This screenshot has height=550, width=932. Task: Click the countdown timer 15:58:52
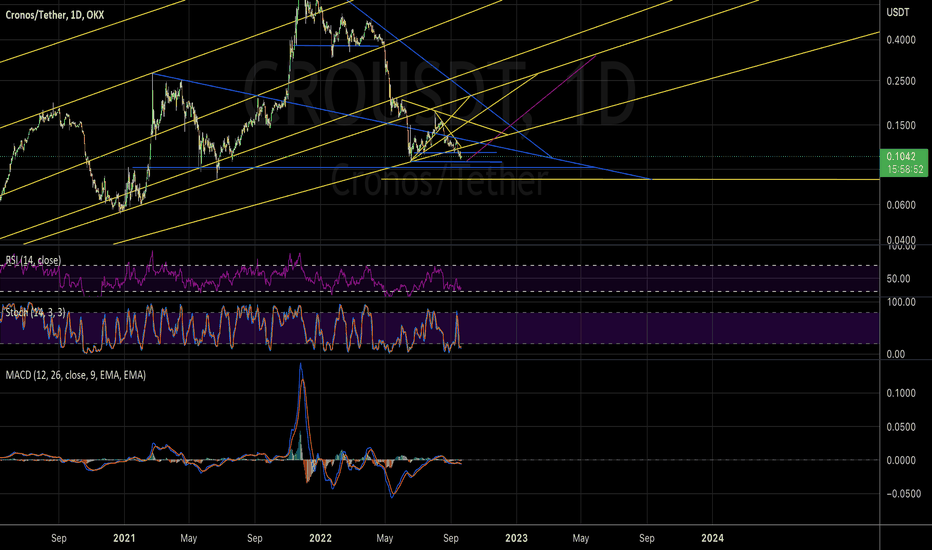(x=905, y=169)
